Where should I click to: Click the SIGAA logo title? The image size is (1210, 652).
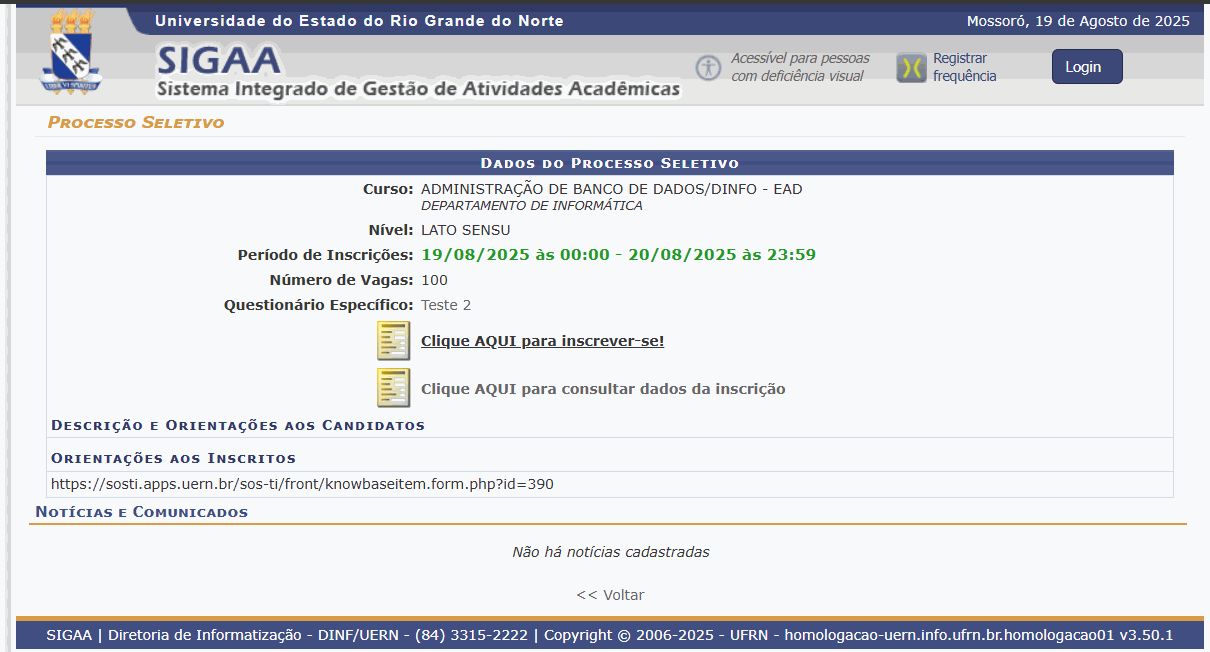click(219, 62)
